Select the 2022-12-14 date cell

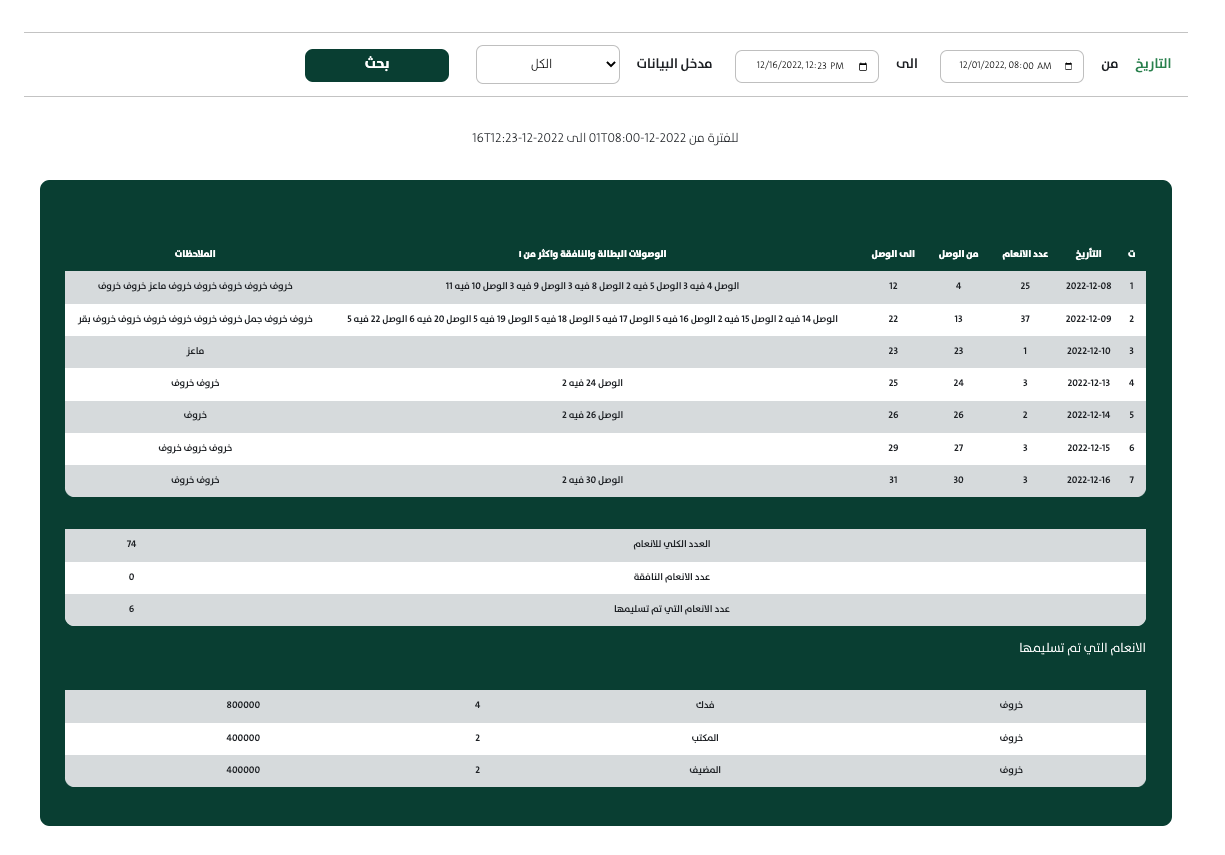[1088, 415]
